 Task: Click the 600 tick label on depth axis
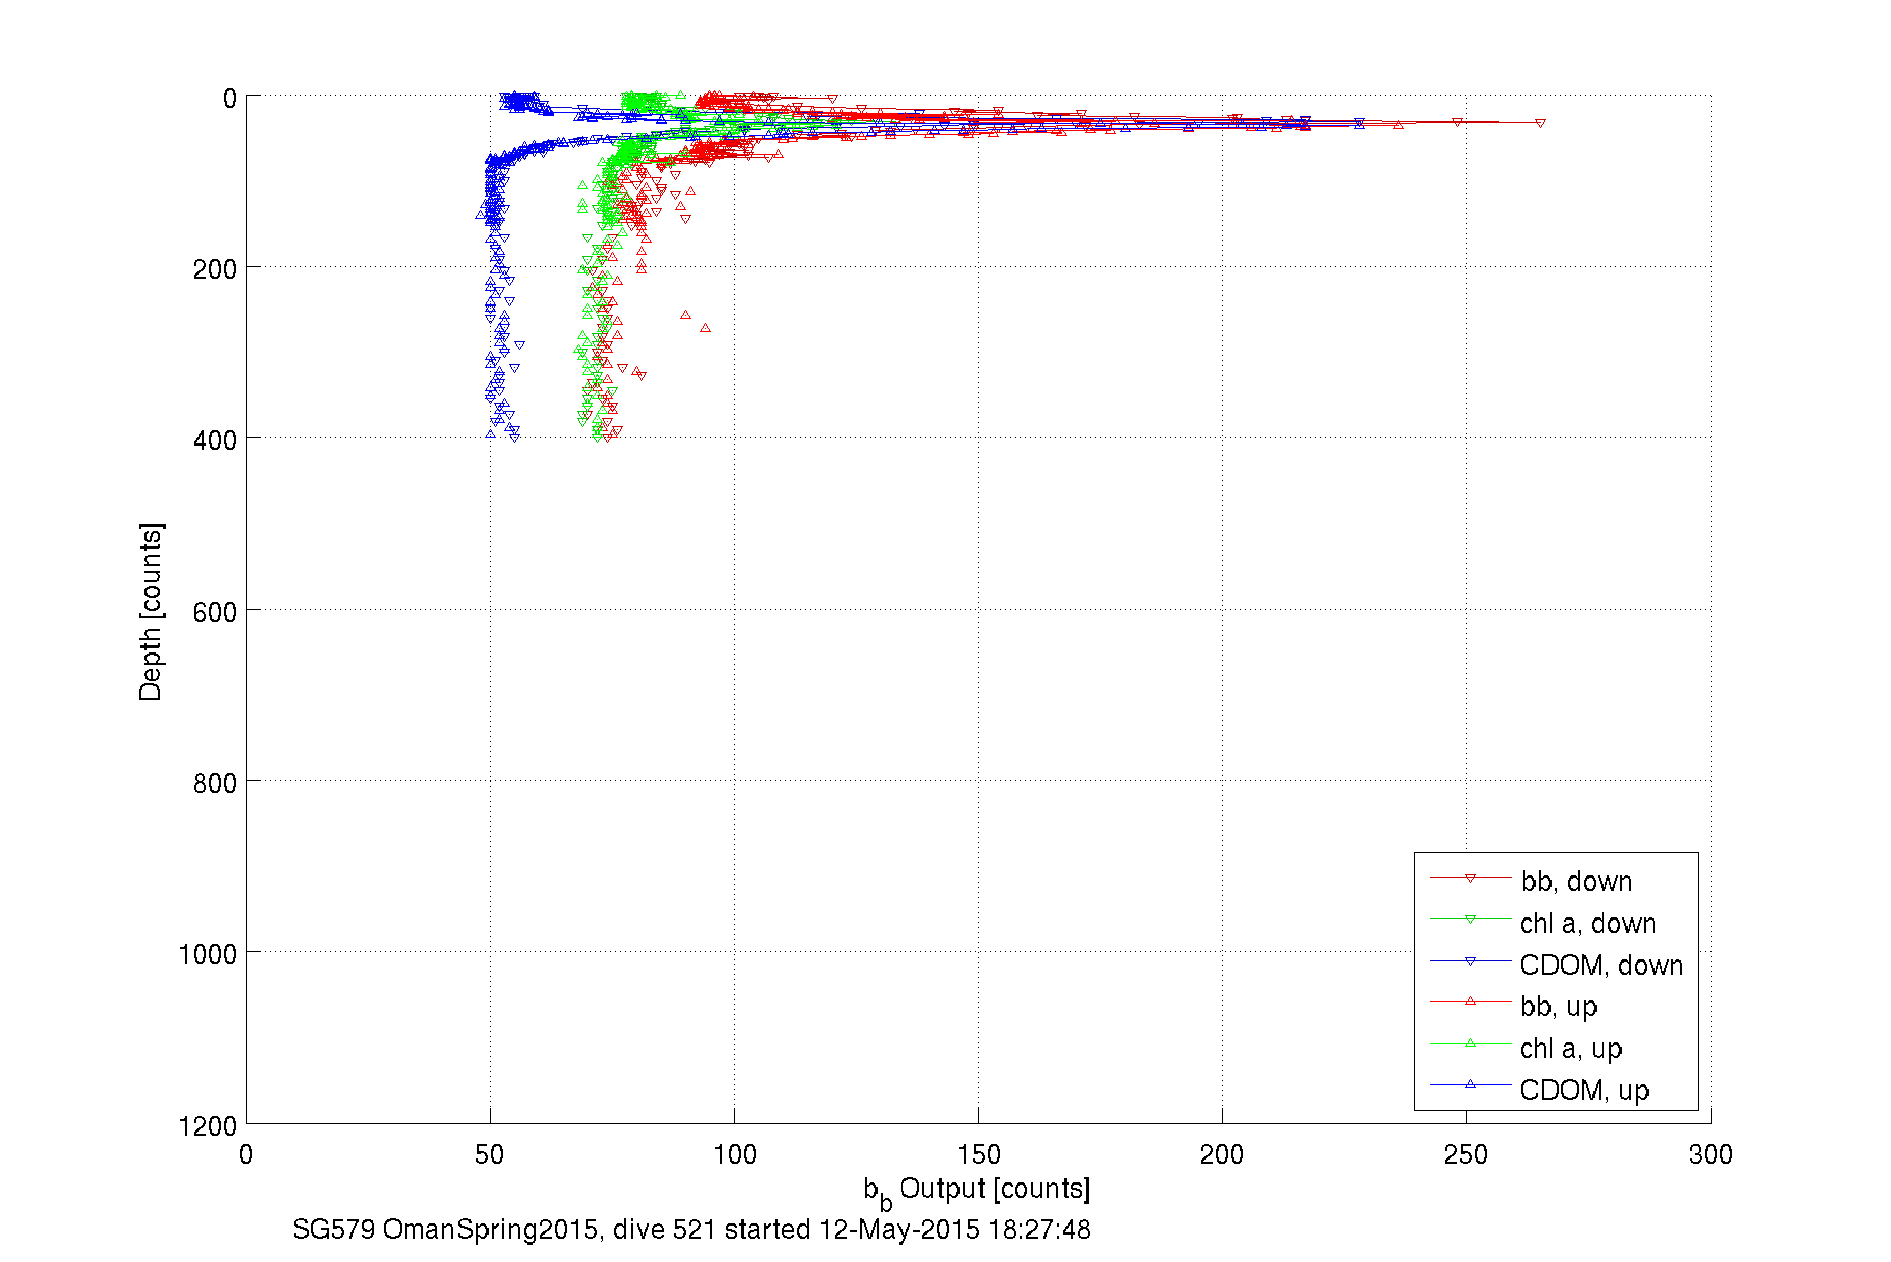214,612
